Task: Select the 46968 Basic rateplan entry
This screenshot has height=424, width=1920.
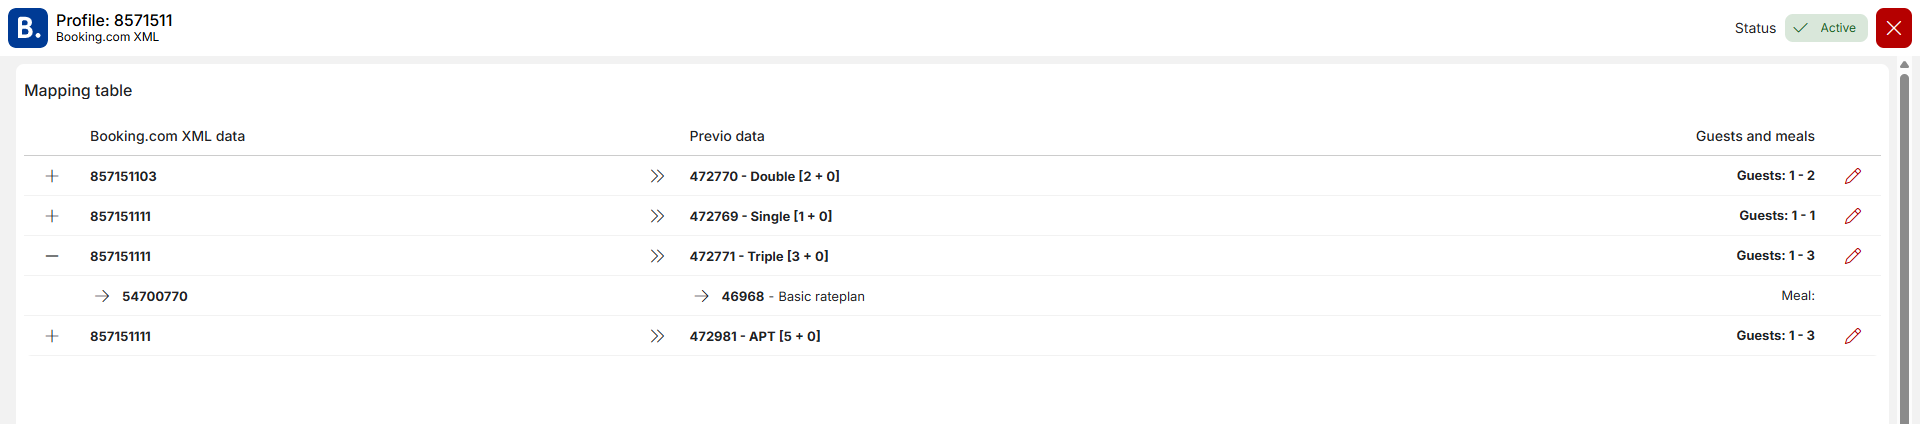Action: coord(793,296)
